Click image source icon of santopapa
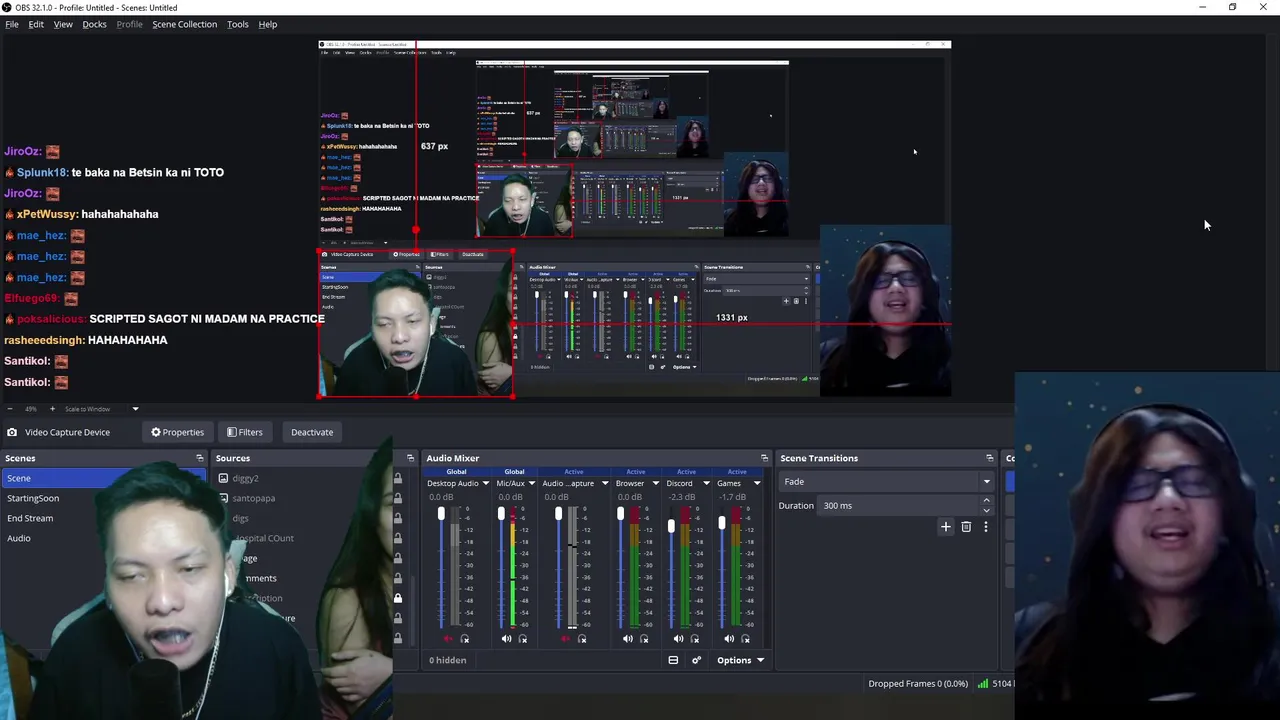1280x720 pixels. pos(223,498)
